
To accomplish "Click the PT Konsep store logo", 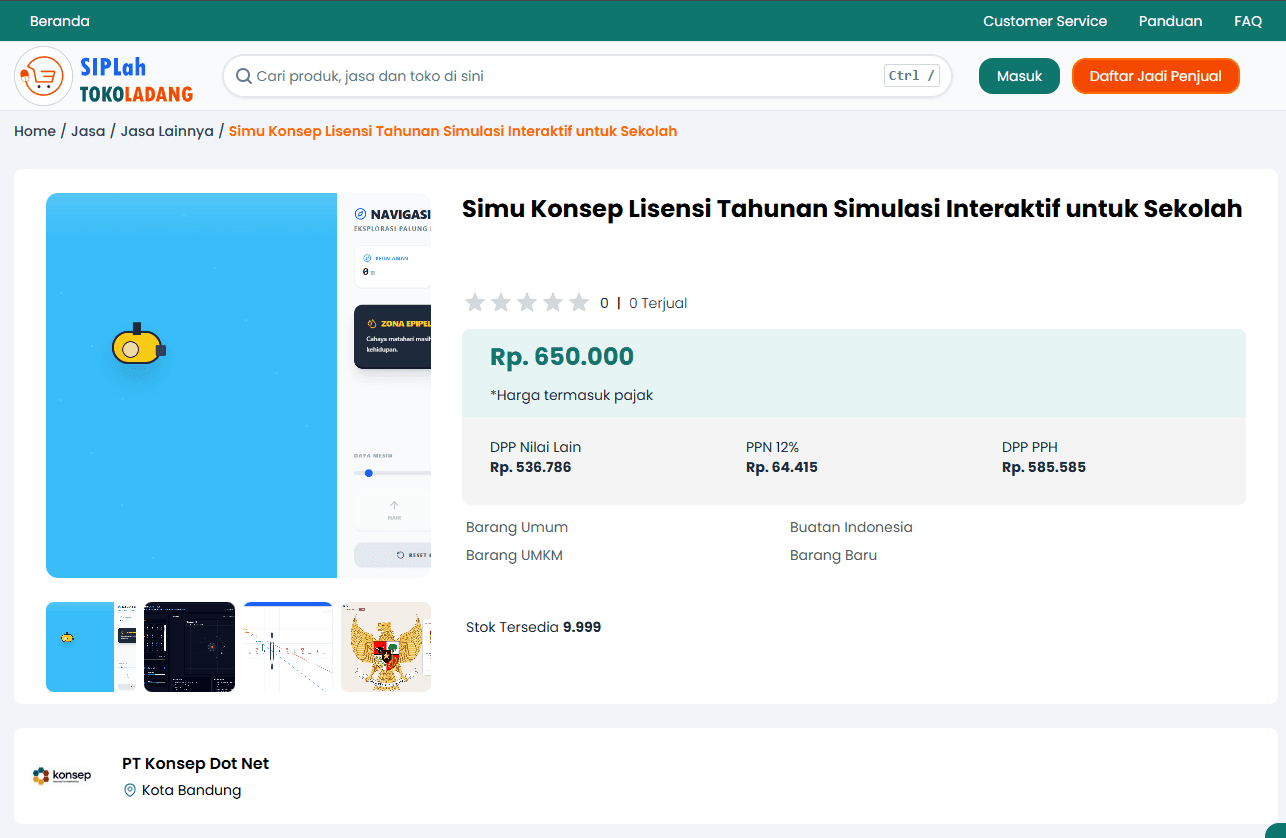I will (62, 776).
